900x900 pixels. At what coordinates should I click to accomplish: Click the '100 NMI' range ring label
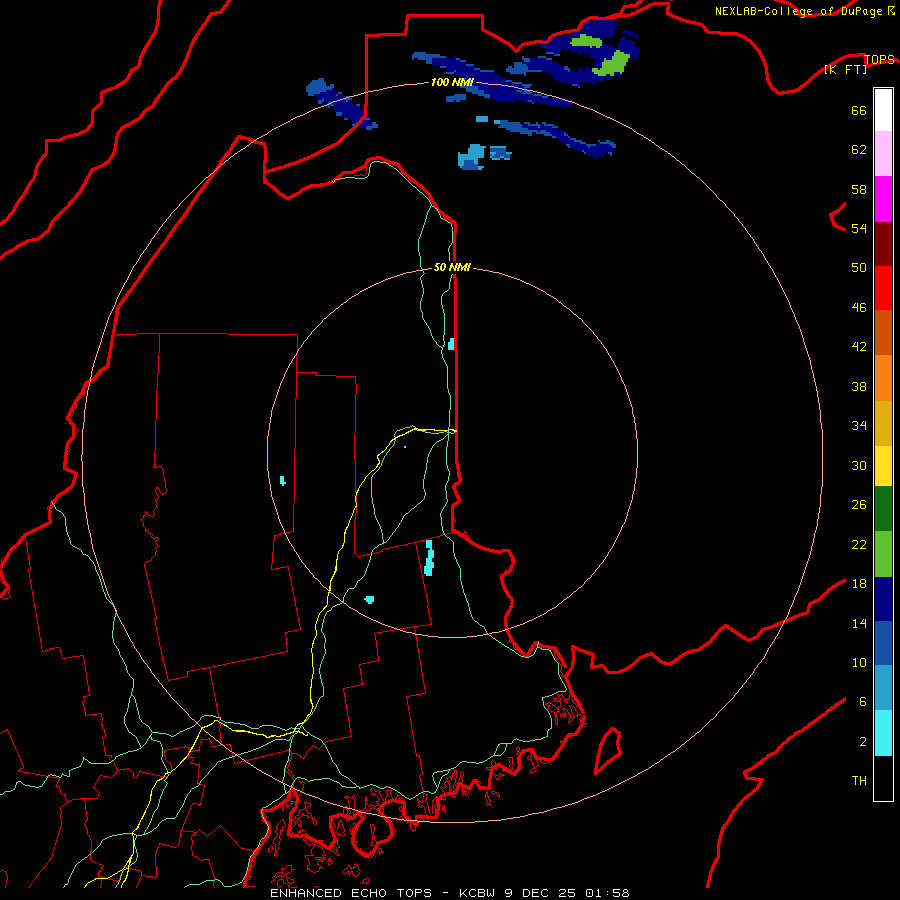[x=452, y=83]
